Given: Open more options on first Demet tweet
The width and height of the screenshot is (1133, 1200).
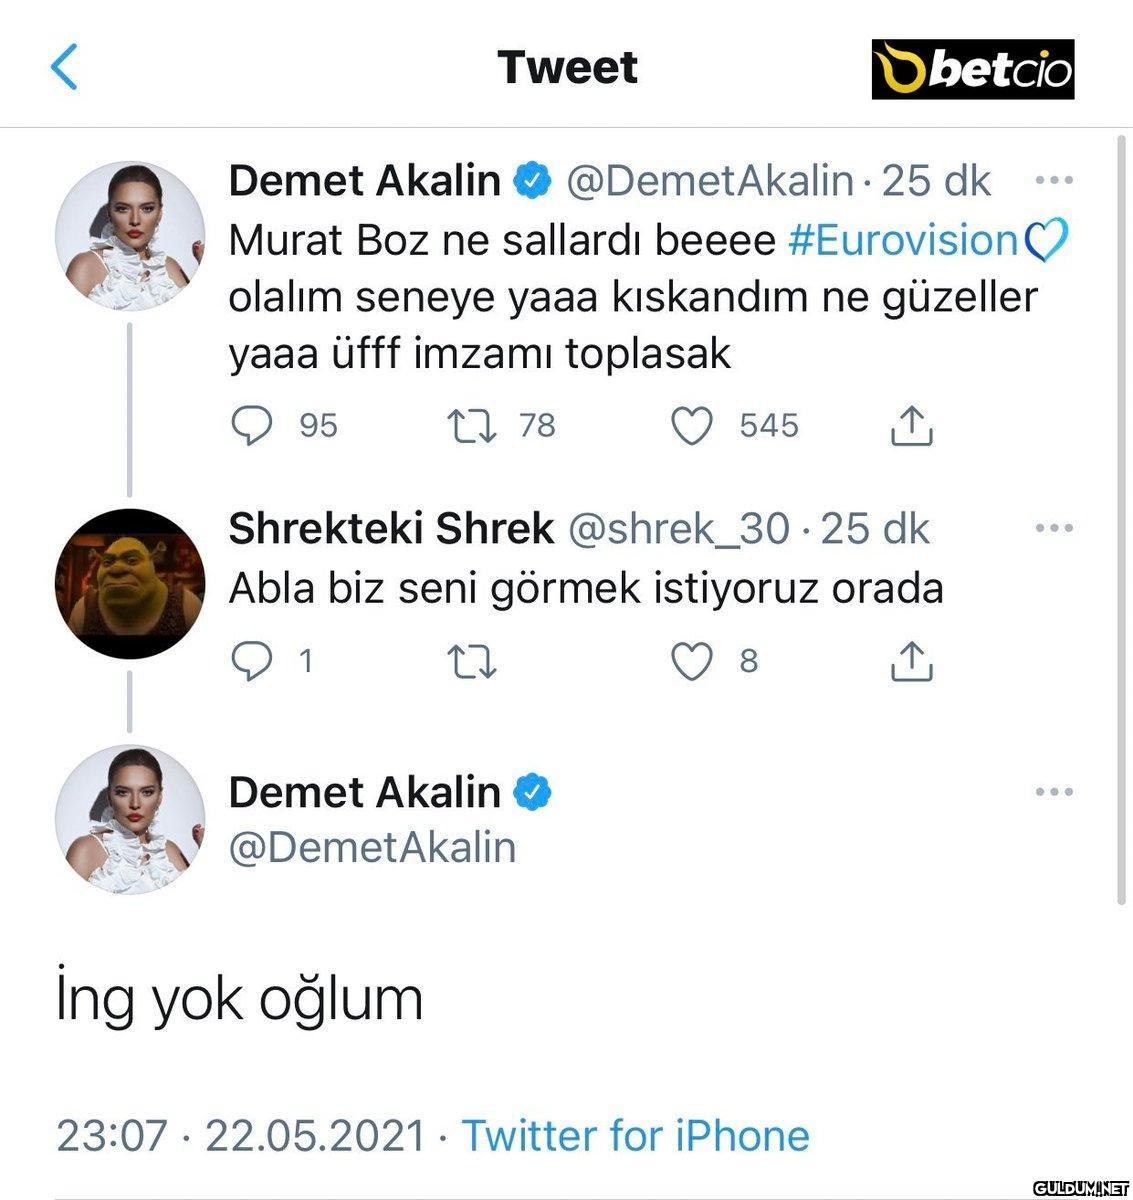Looking at the screenshot, I should click(x=1053, y=181).
